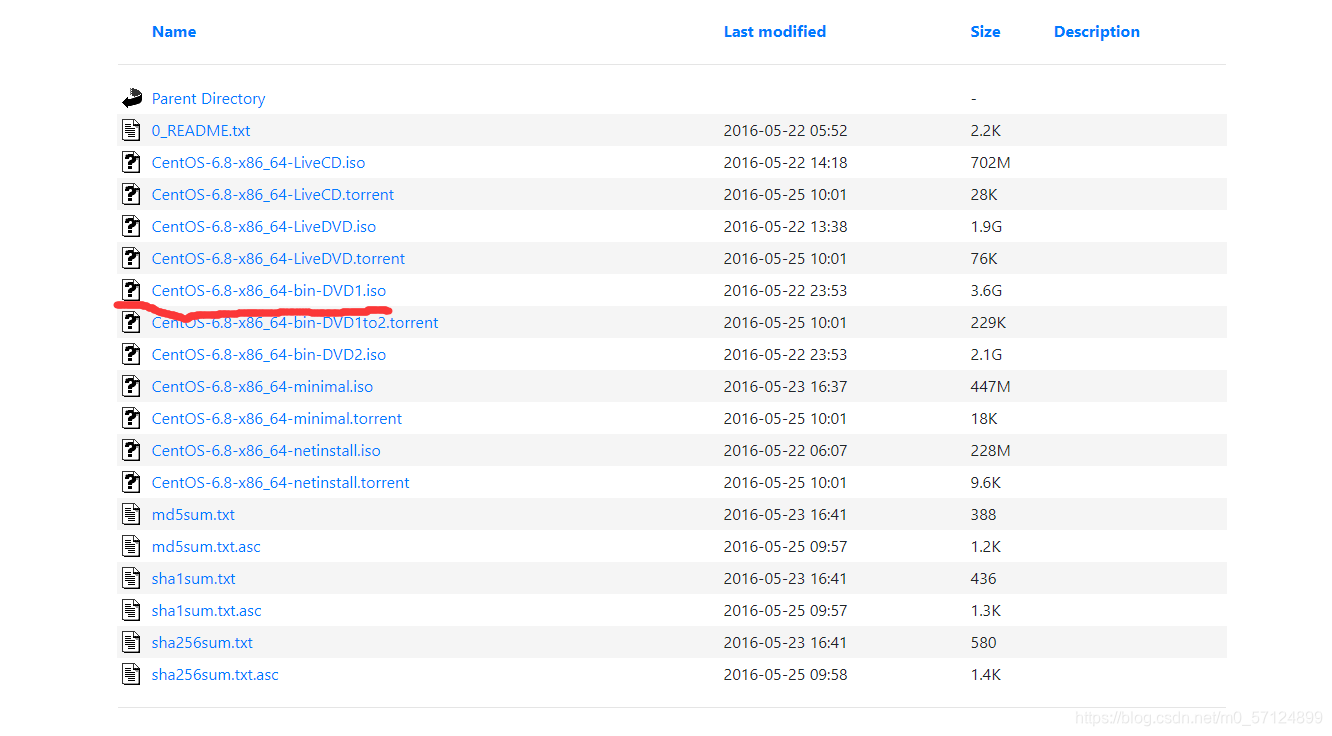Click the file icon beside sha1sum.txt.asc
Screen dimensions: 1332x736
[x=131, y=610]
